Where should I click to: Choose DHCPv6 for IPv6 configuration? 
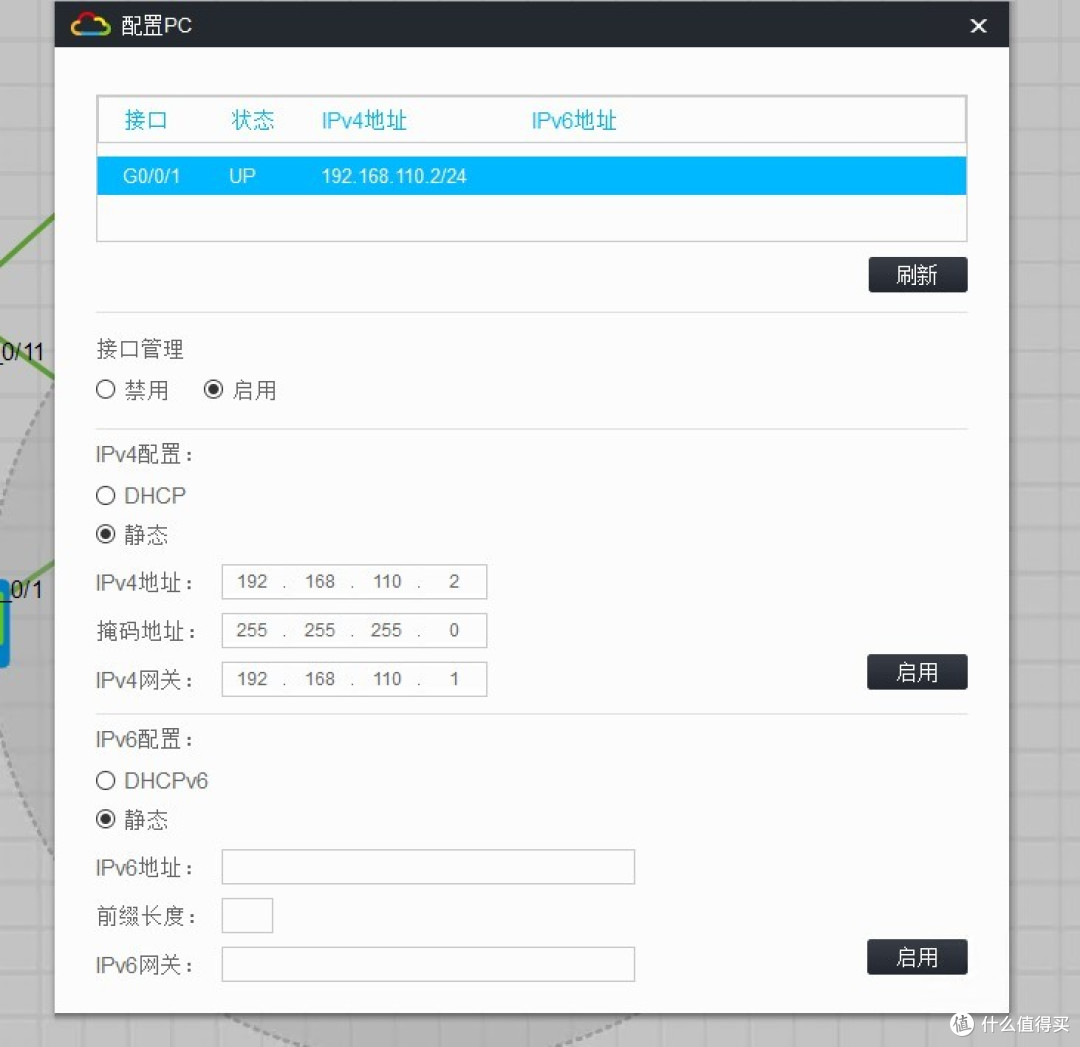click(105, 780)
